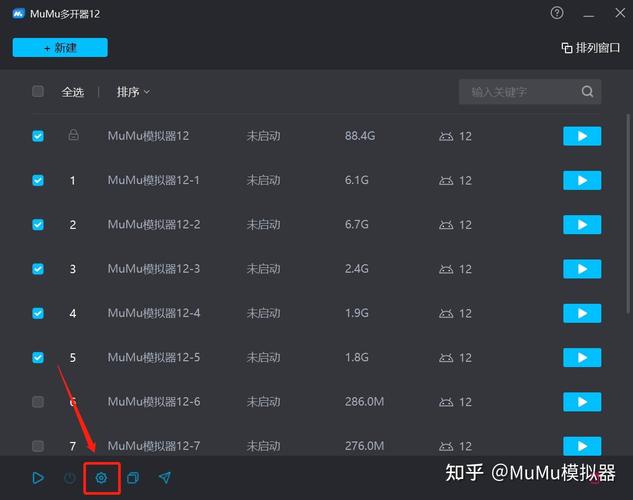Screen dimensions: 633x500
Task: Click batch start icon in bottom toolbar
Action: click(x=38, y=478)
